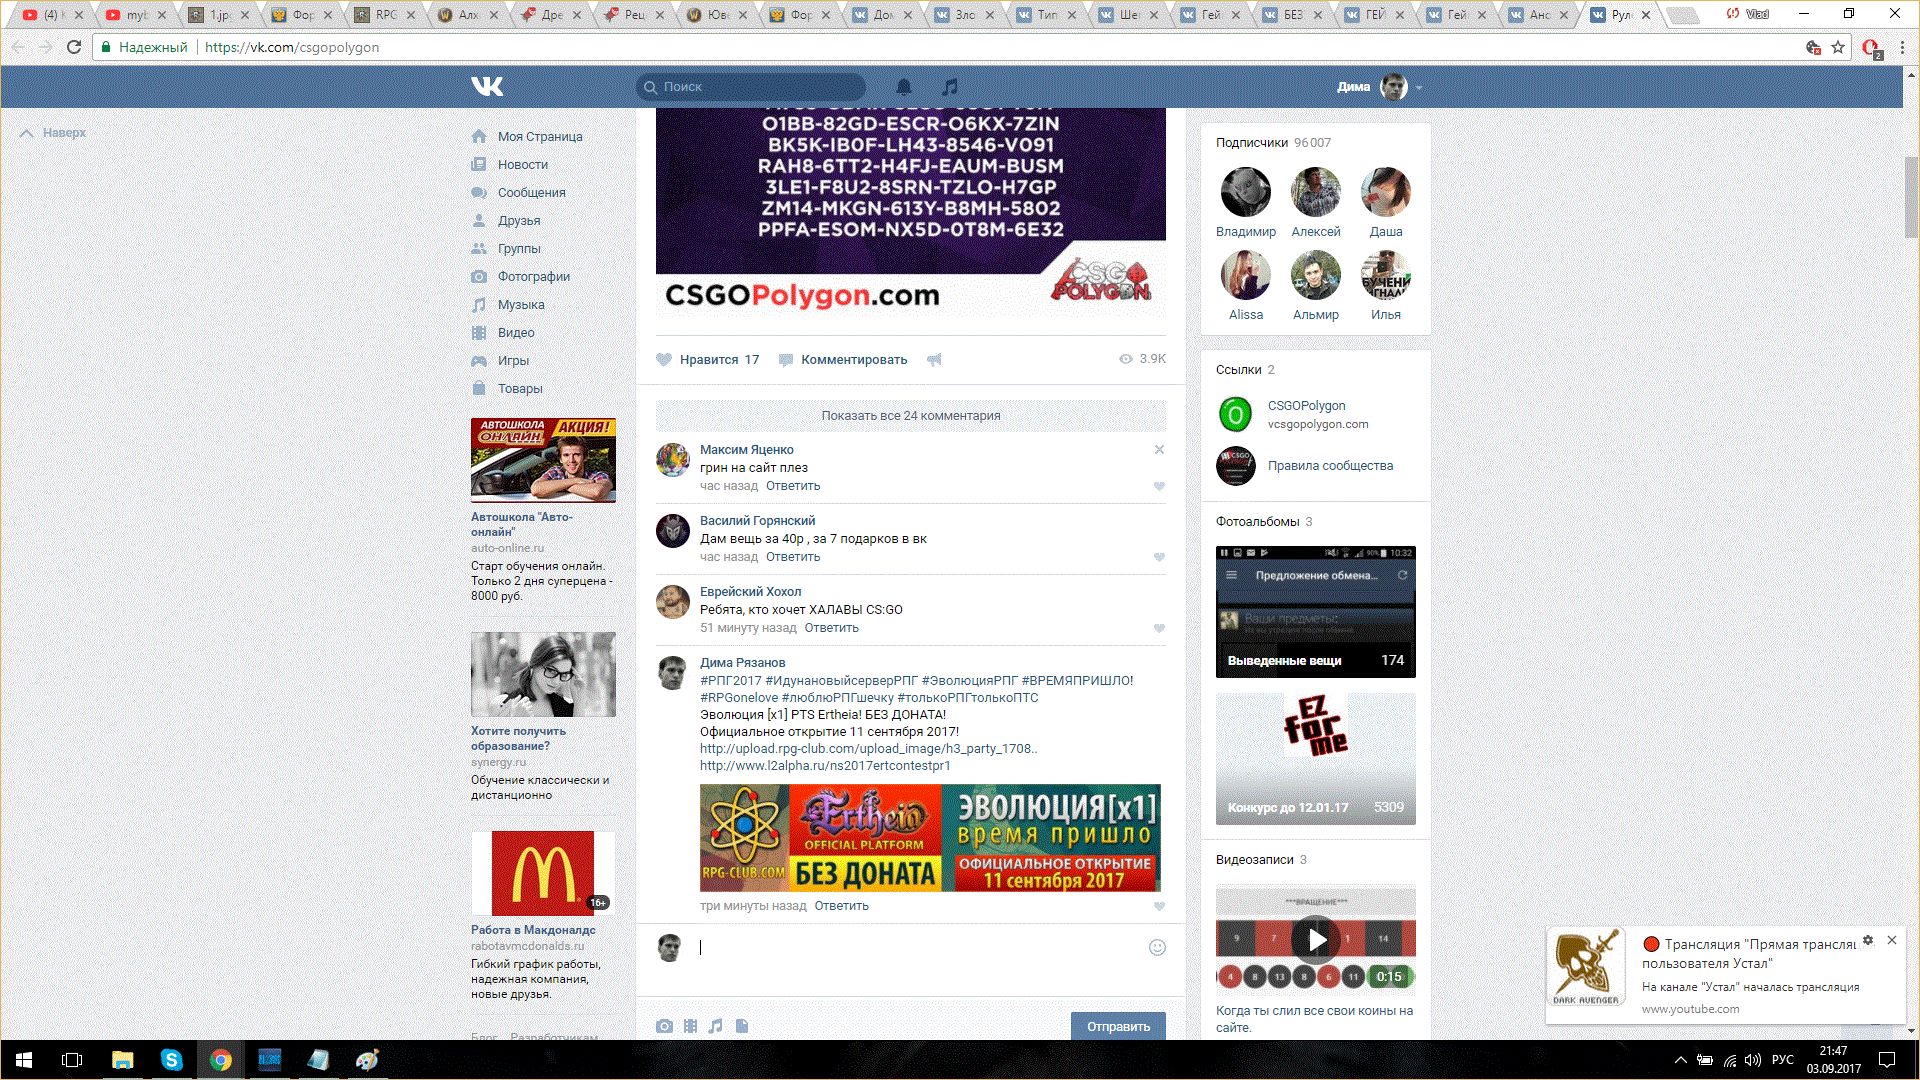Open subscriber Владимир's avatar

coord(1245,192)
